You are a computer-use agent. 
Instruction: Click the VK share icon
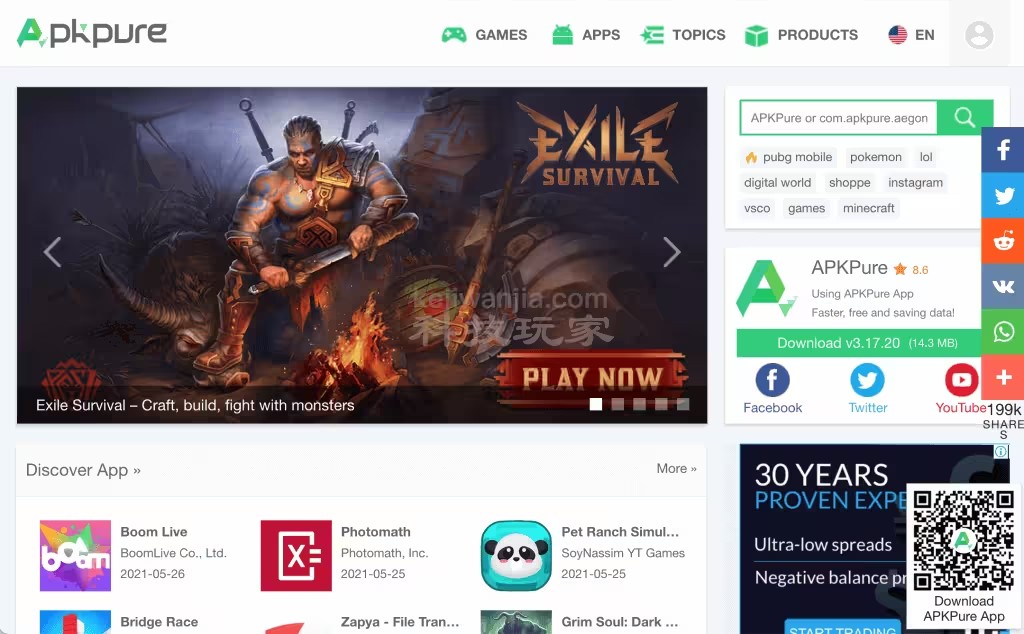tap(1003, 286)
